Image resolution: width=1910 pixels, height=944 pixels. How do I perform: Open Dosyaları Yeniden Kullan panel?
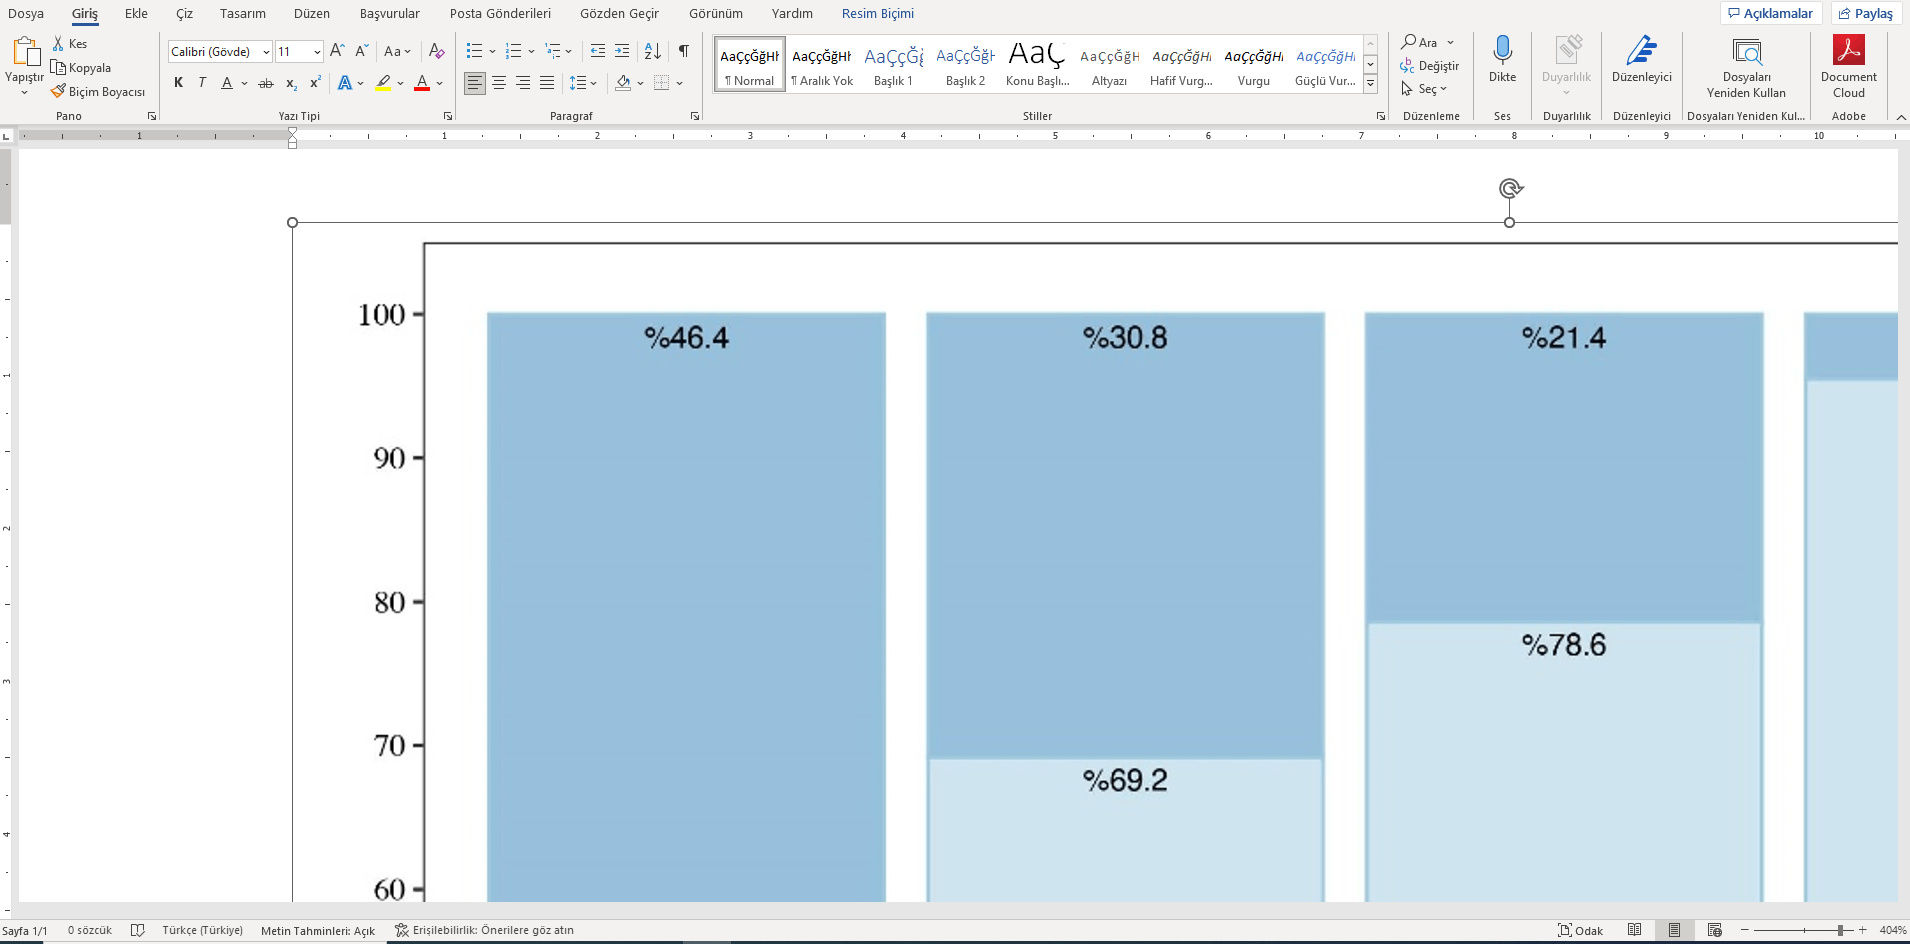coord(1746,67)
